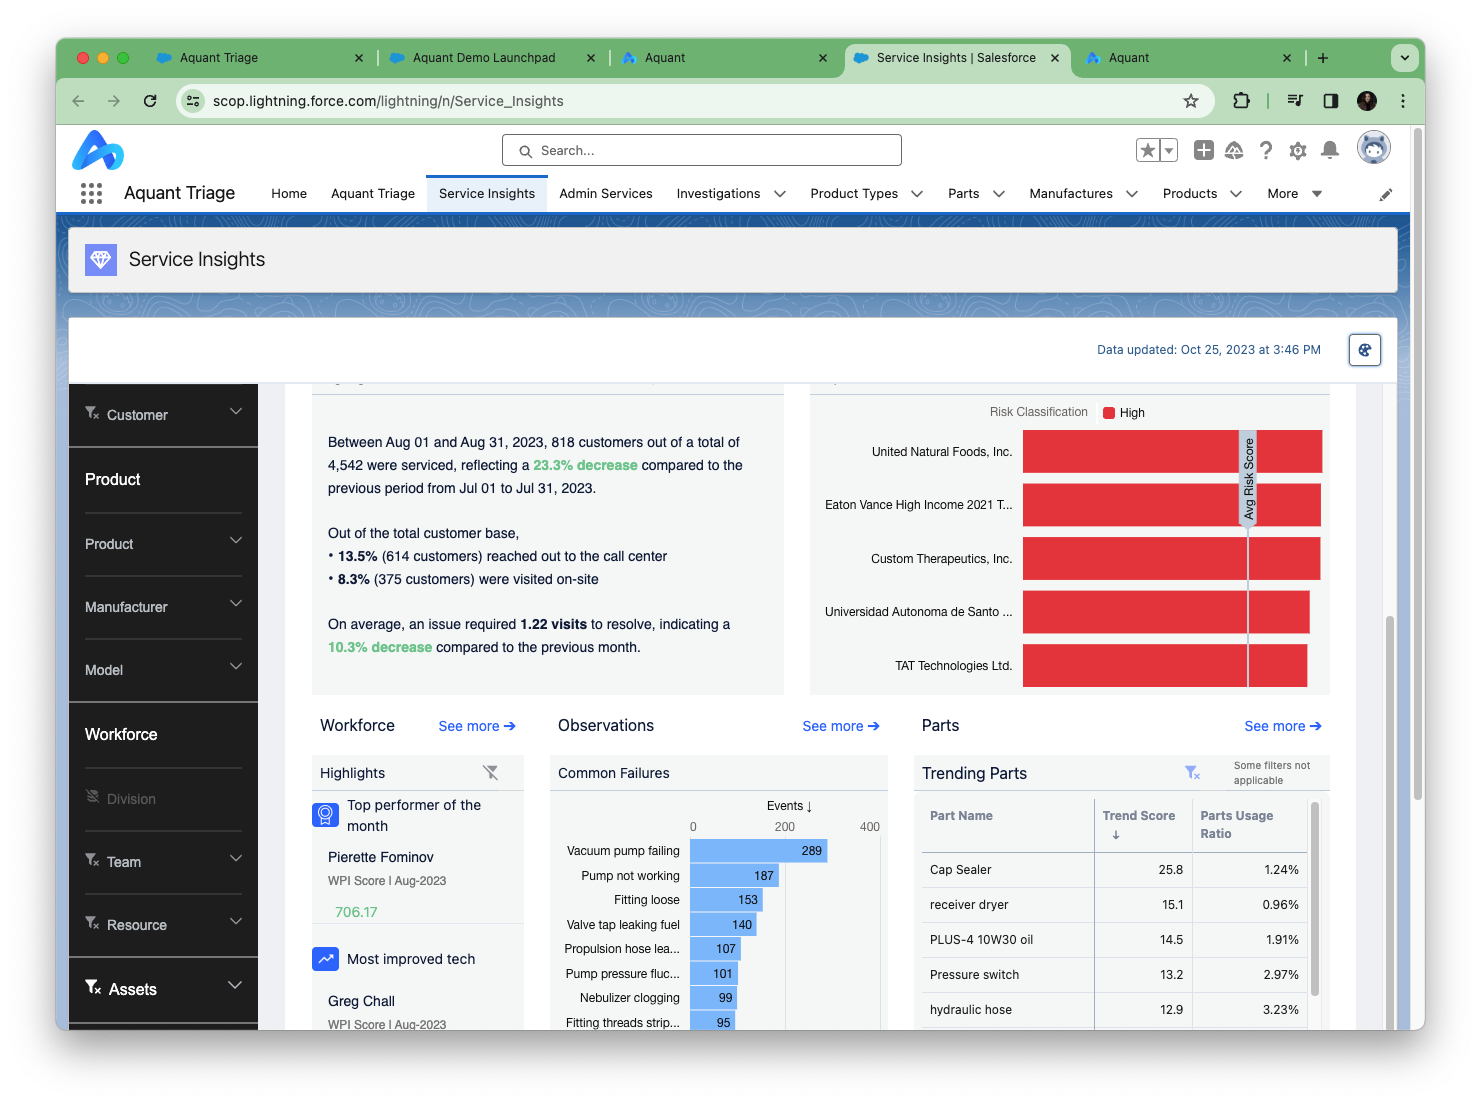The image size is (1481, 1104).
Task: Expand the Customer filter in the sidebar
Action: [236, 412]
